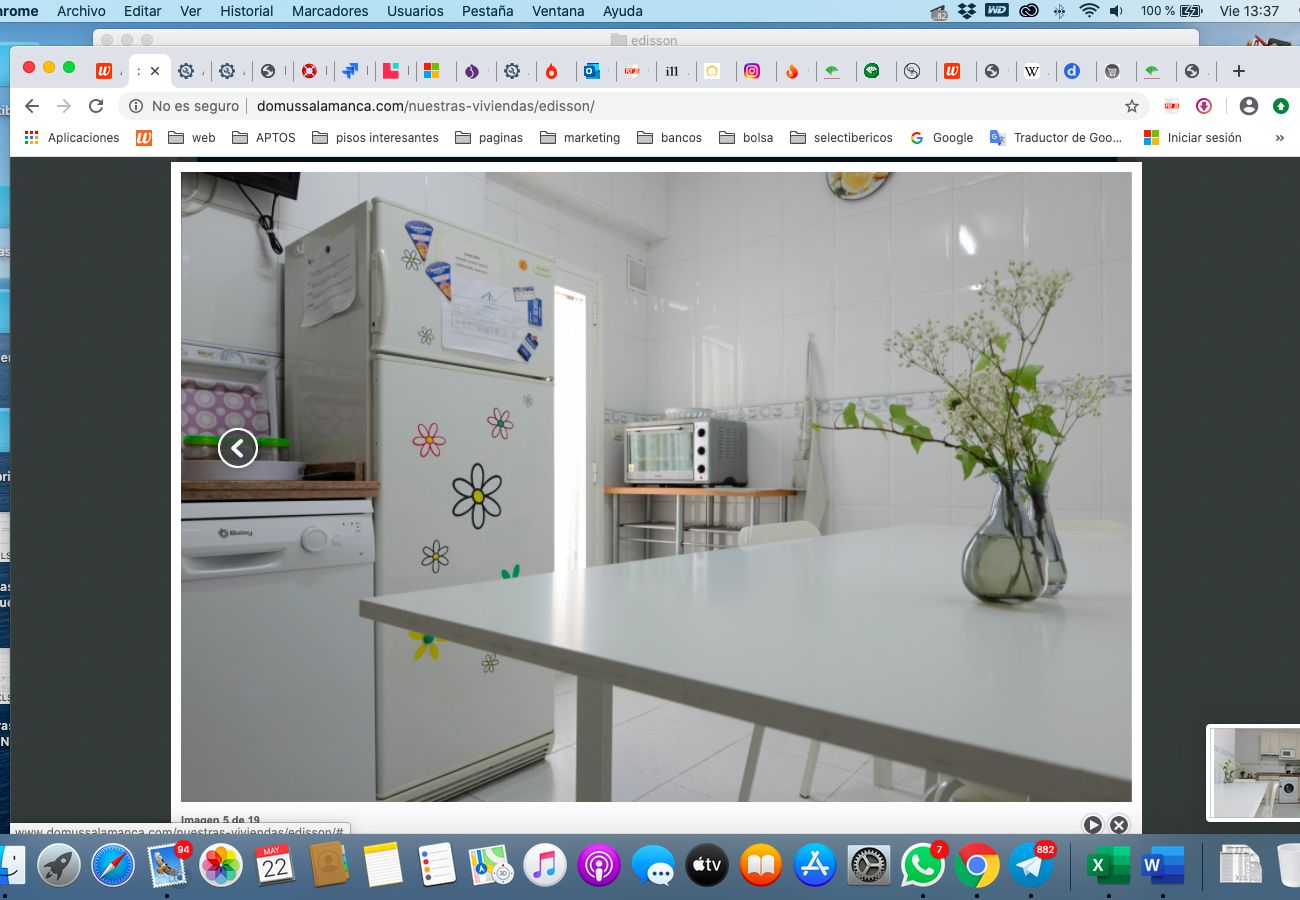This screenshot has width=1300, height=900.
Task: Bookmark this page with the star
Action: coord(1132,106)
